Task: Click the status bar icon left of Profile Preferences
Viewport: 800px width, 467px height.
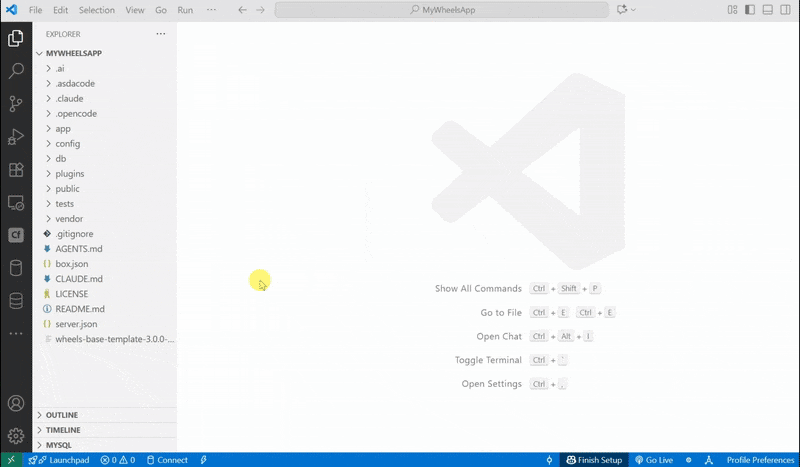Action: click(709, 460)
